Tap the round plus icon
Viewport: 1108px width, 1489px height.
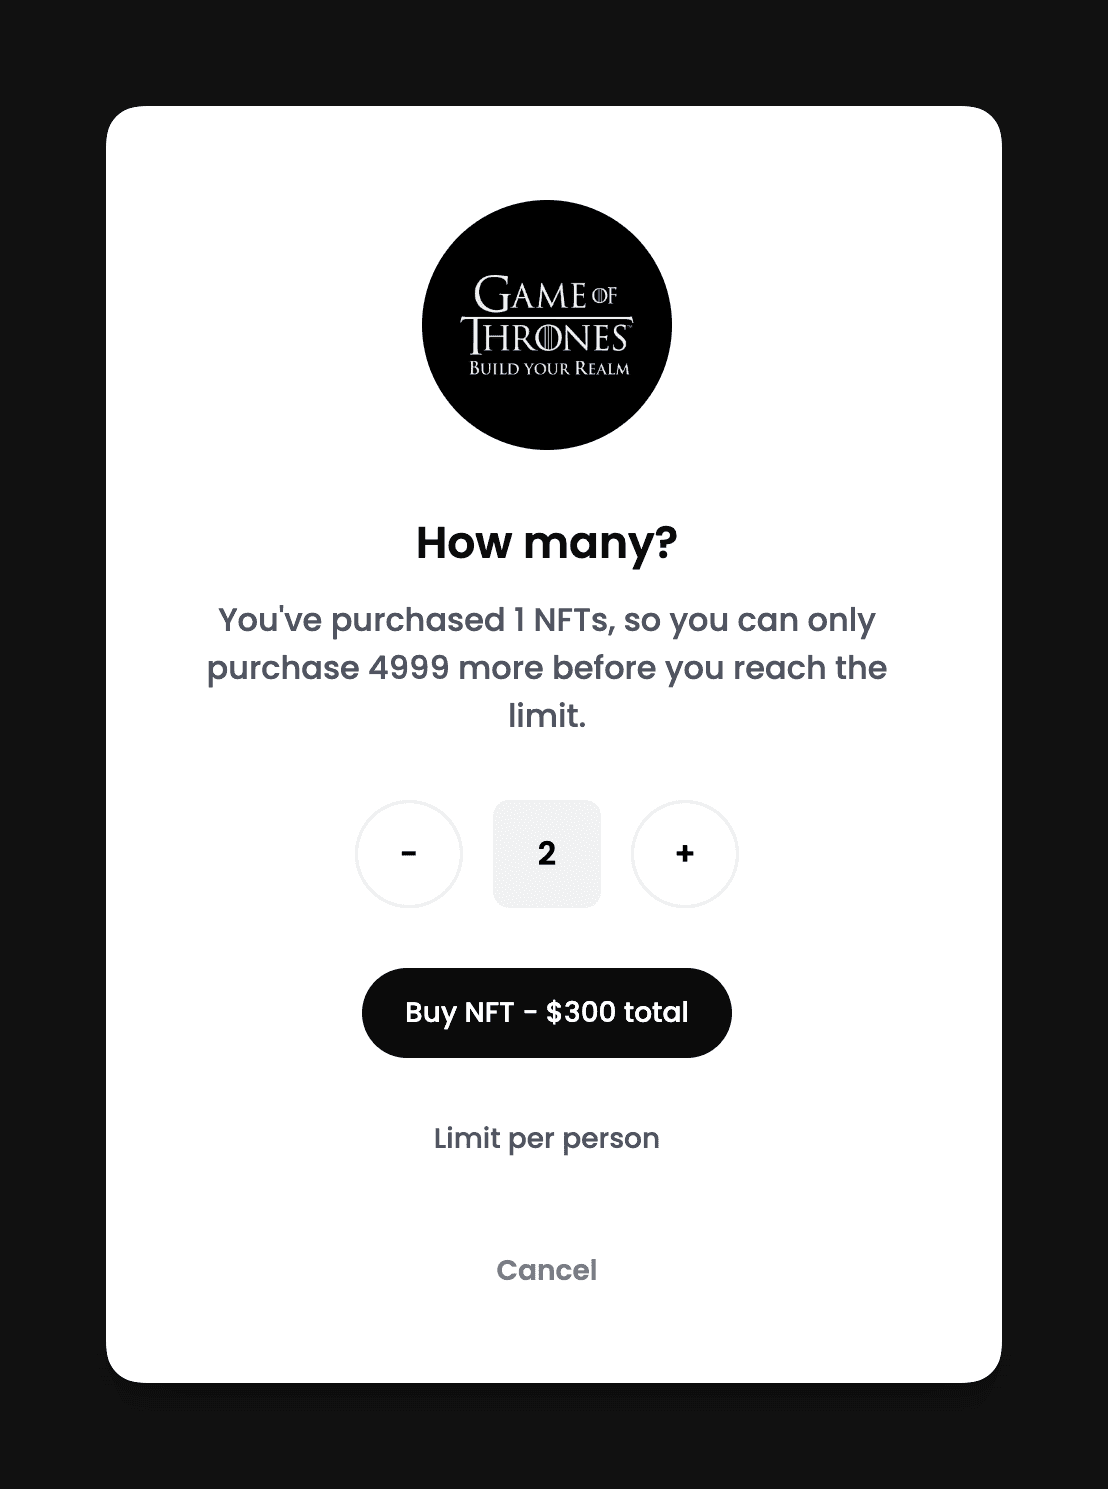685,854
